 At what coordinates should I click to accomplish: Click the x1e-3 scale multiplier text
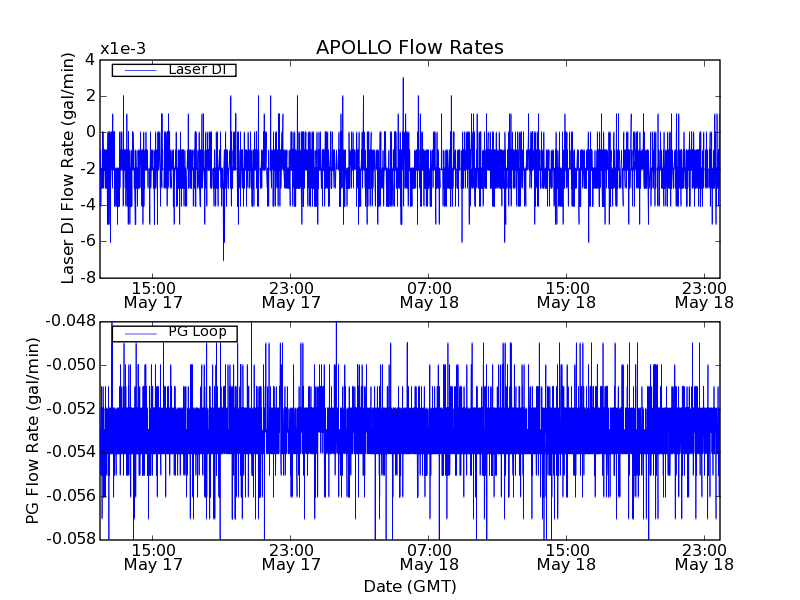point(123,50)
